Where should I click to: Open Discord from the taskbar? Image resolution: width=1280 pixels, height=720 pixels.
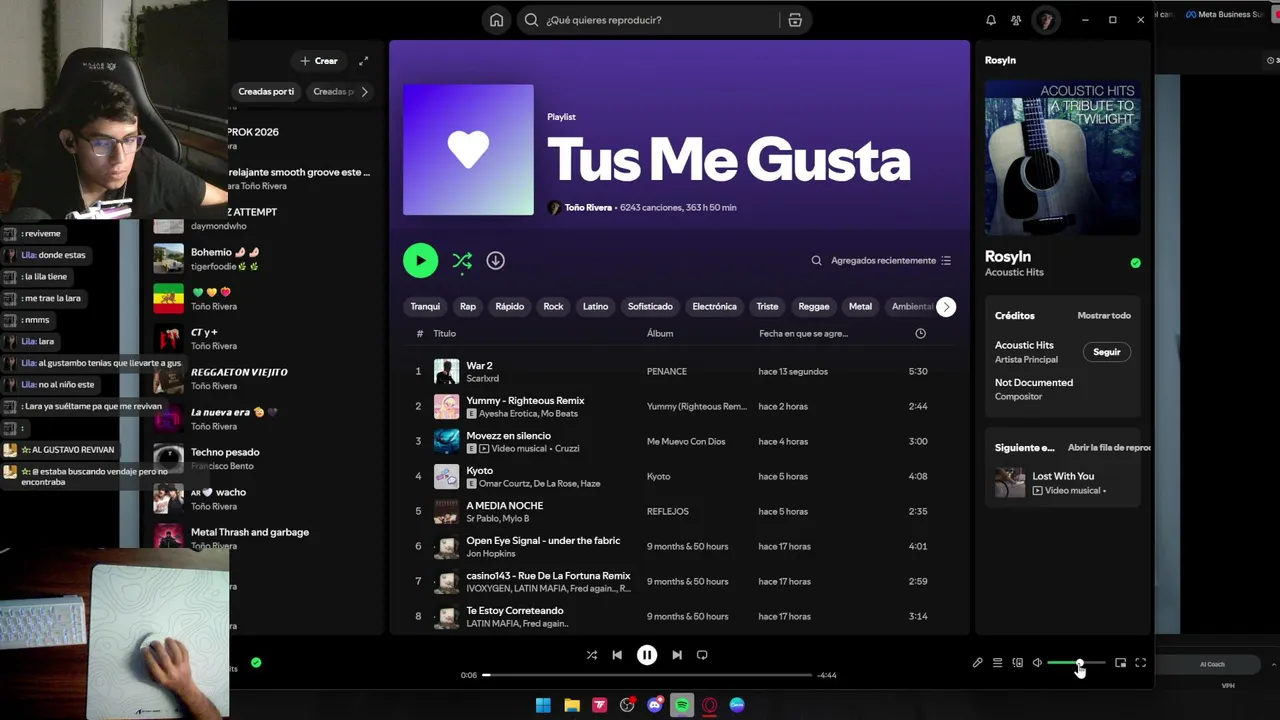tap(655, 705)
